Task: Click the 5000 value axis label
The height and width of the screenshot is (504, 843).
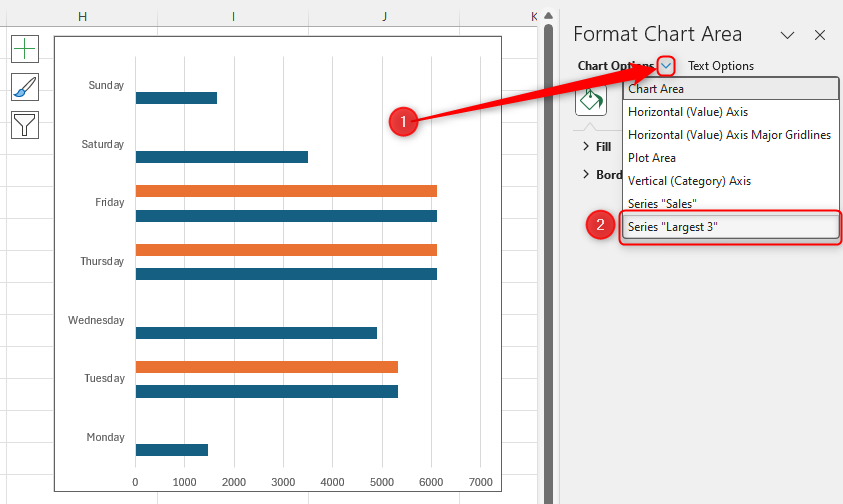Action: [x=382, y=482]
